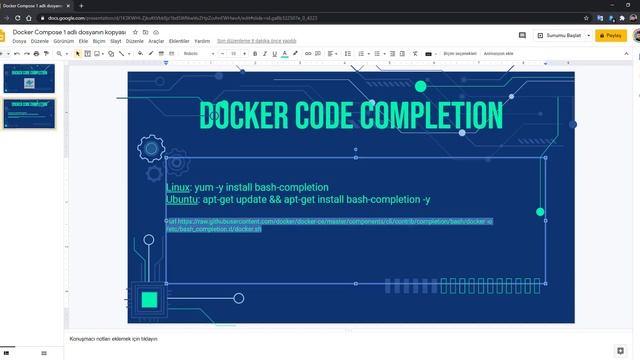This screenshot has height=360, width=640.
Task: Open the Slayt menu
Action: pyautogui.click(x=116, y=41)
